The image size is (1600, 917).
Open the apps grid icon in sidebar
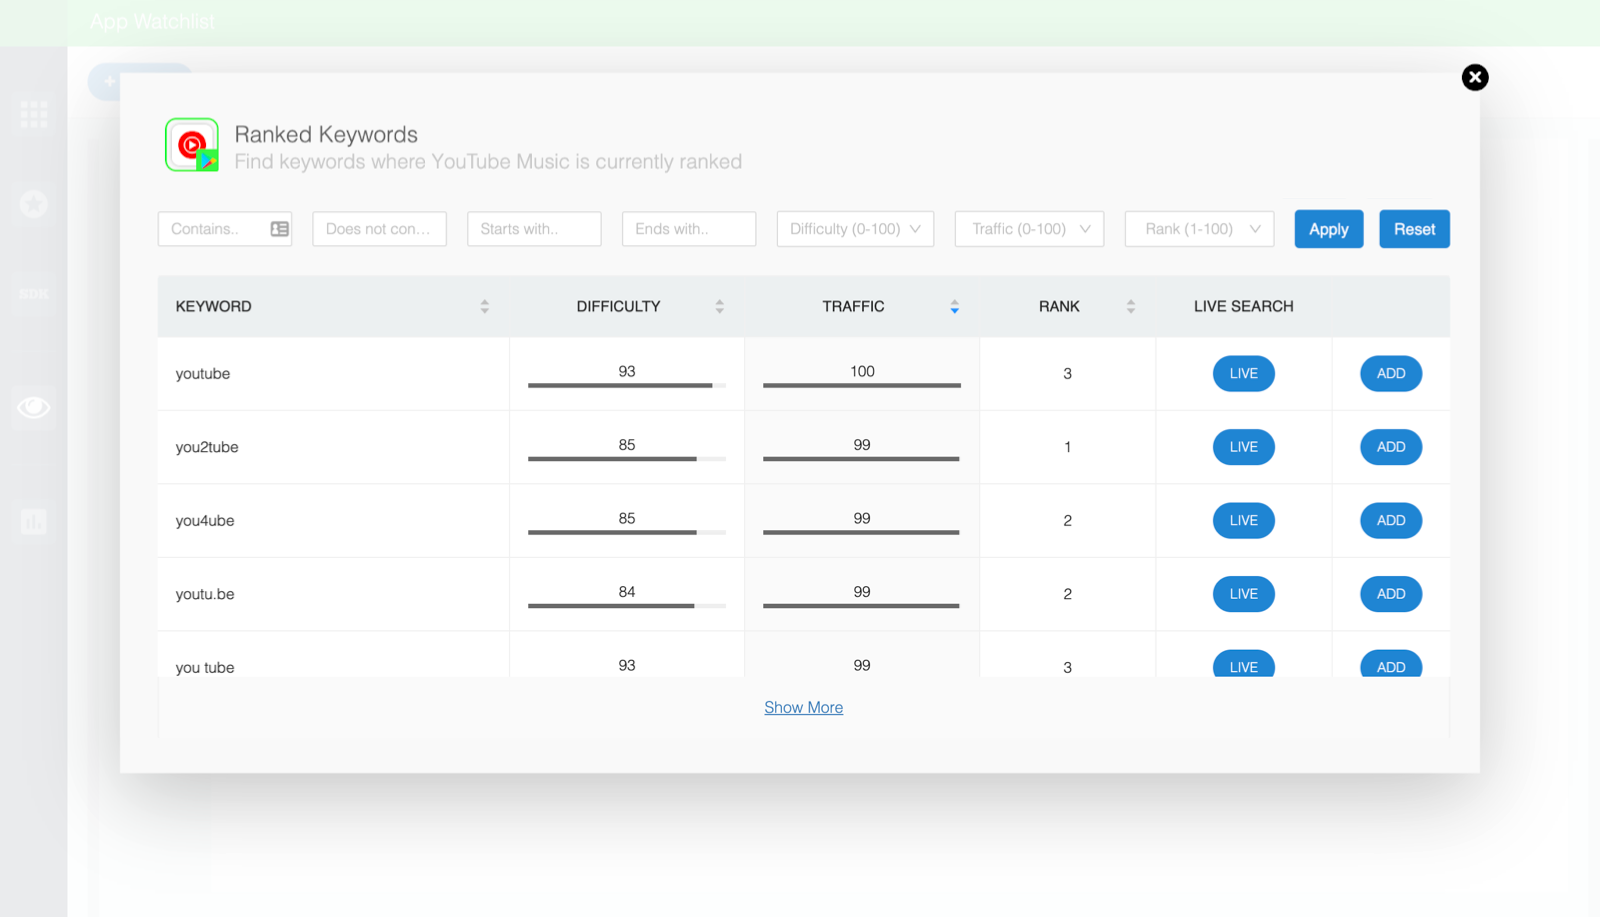click(34, 114)
